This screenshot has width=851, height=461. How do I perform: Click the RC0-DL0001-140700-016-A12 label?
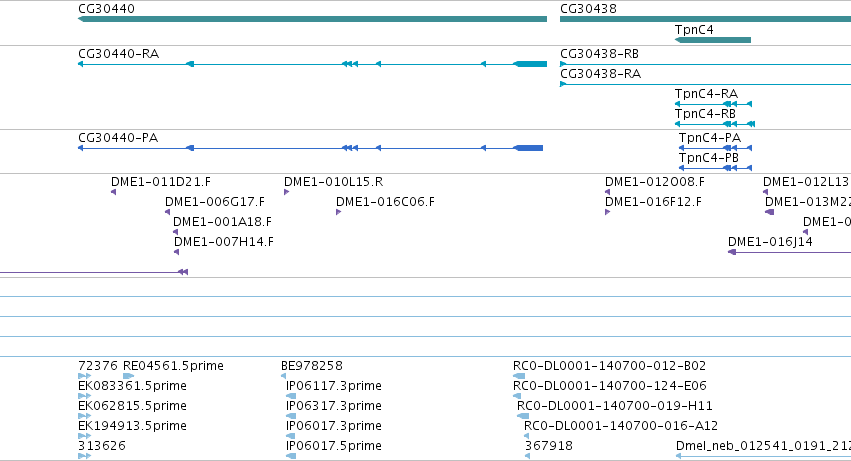click(621, 426)
